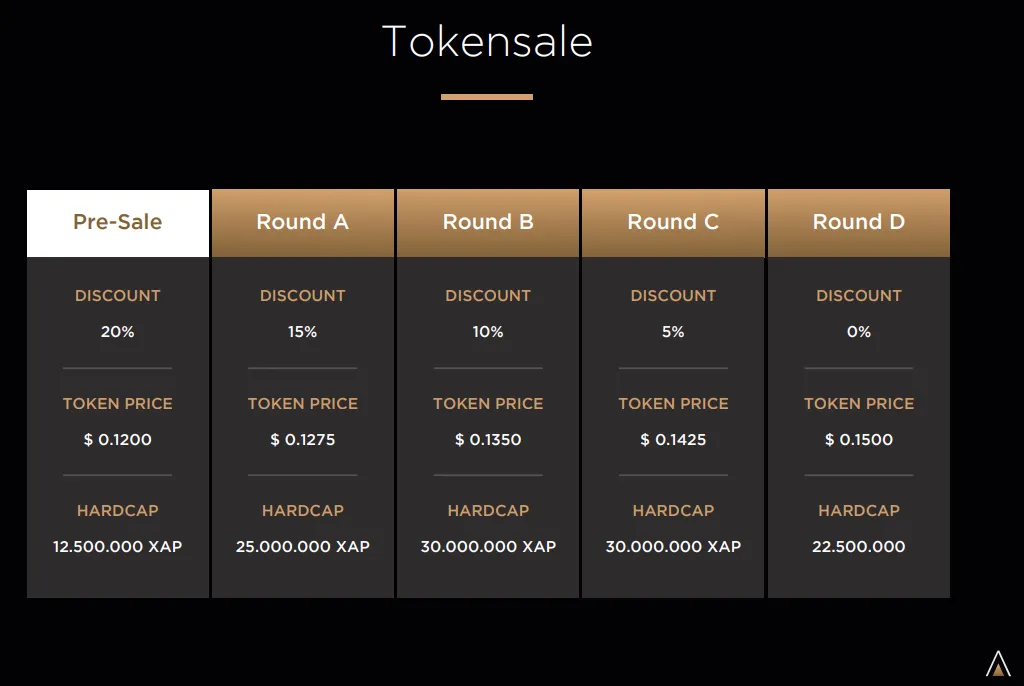Click the $ 0.1275 token price
Screen dimensions: 1024x686
tap(302, 440)
